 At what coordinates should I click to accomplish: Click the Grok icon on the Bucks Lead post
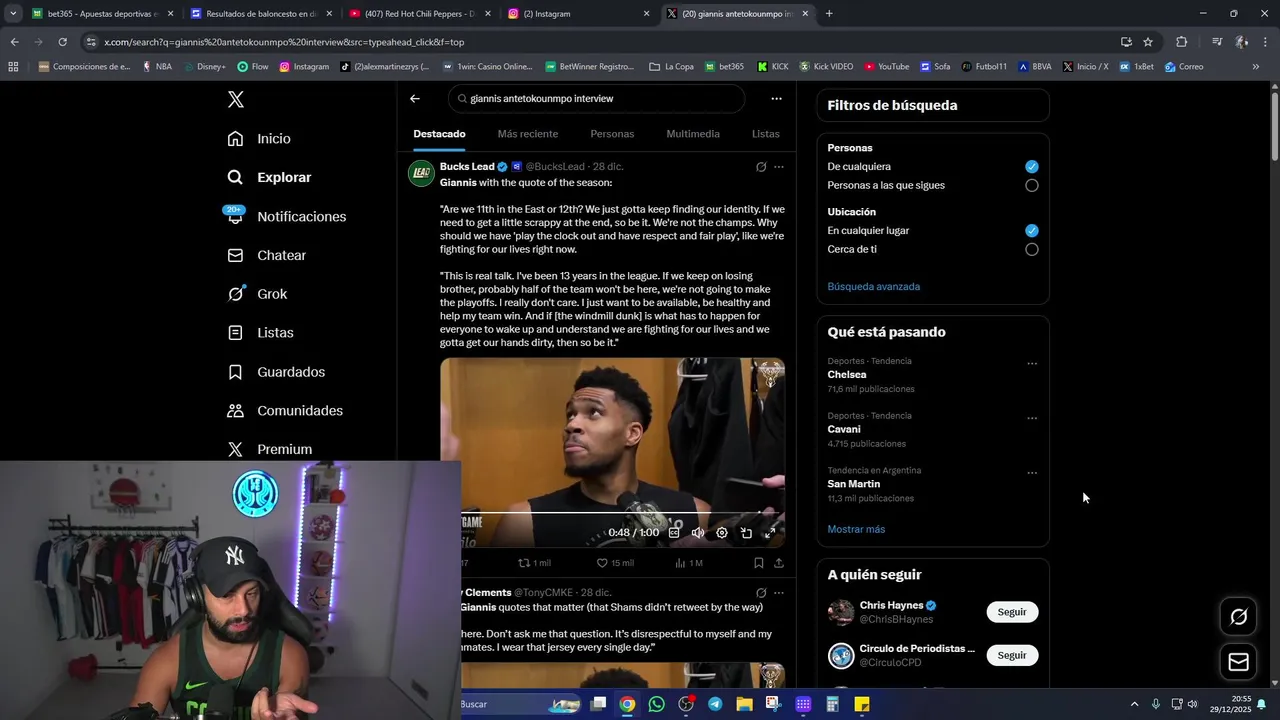[761, 167]
